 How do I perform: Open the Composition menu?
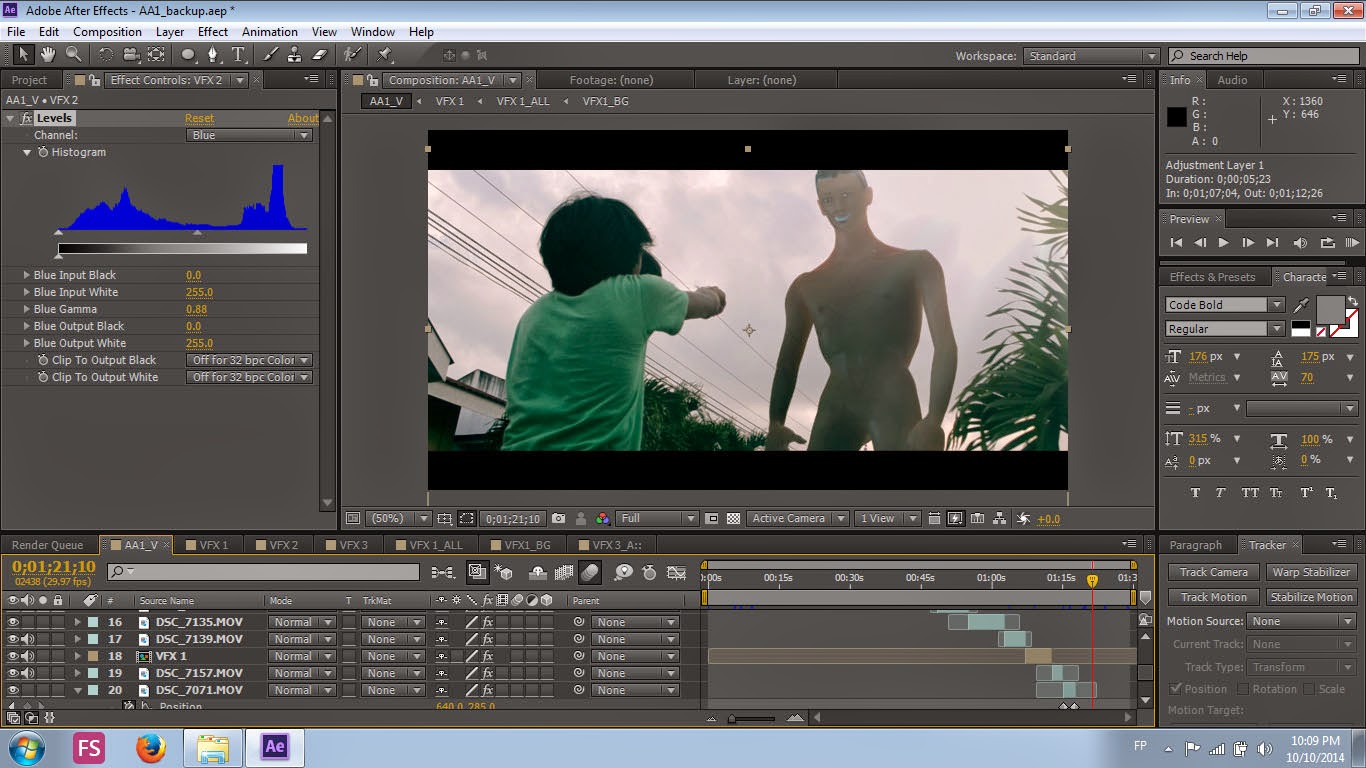(x=107, y=32)
